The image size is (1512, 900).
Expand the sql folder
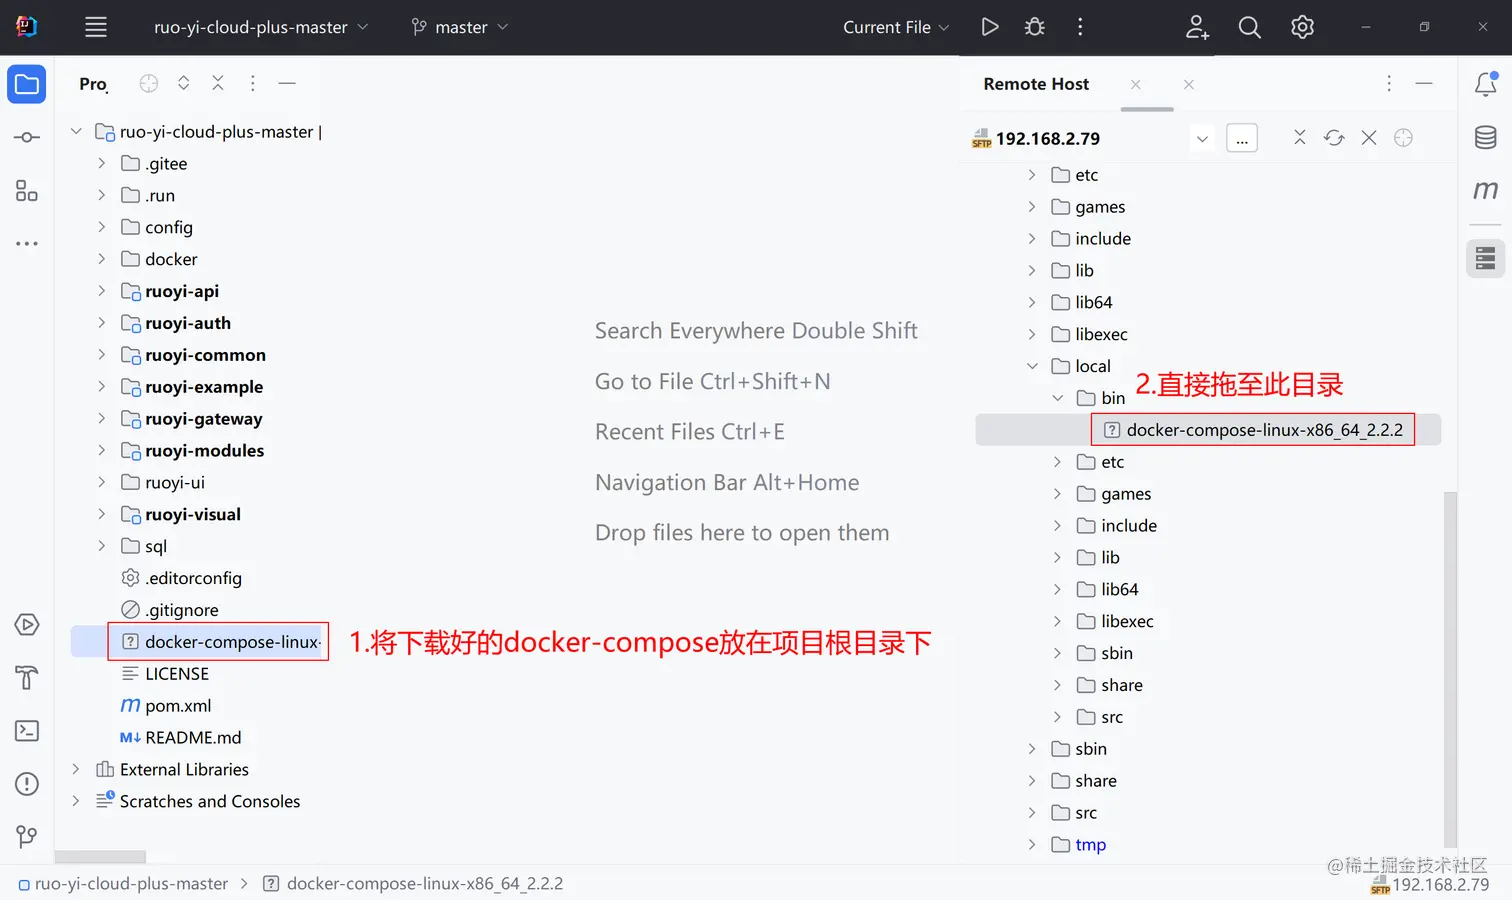(x=101, y=546)
